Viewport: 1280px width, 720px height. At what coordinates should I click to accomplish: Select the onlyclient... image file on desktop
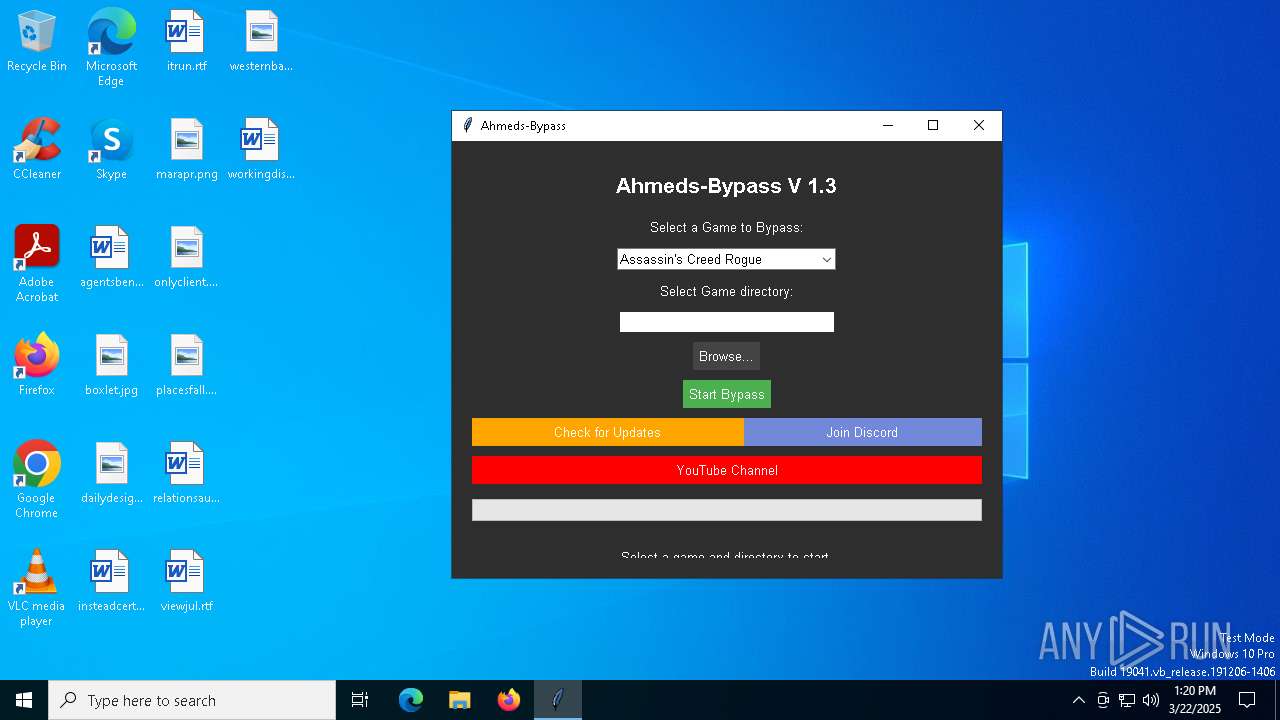(186, 258)
